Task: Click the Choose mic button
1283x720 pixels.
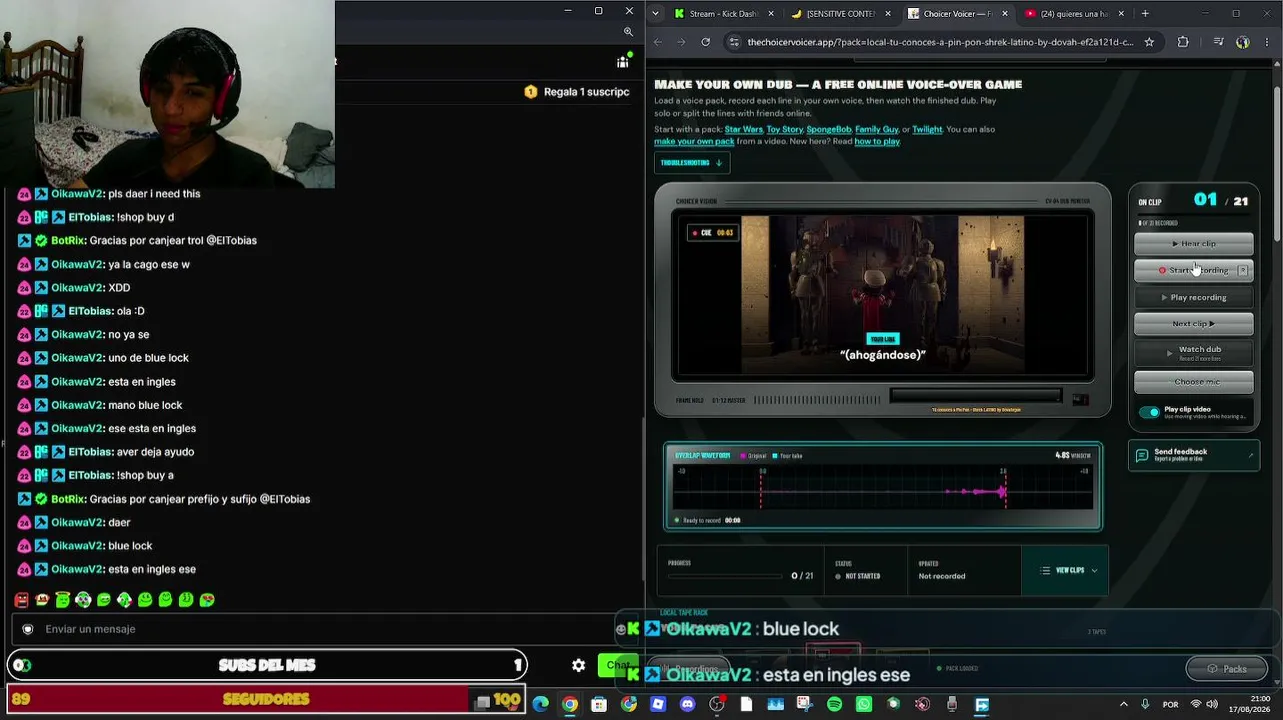Action: 1194,382
